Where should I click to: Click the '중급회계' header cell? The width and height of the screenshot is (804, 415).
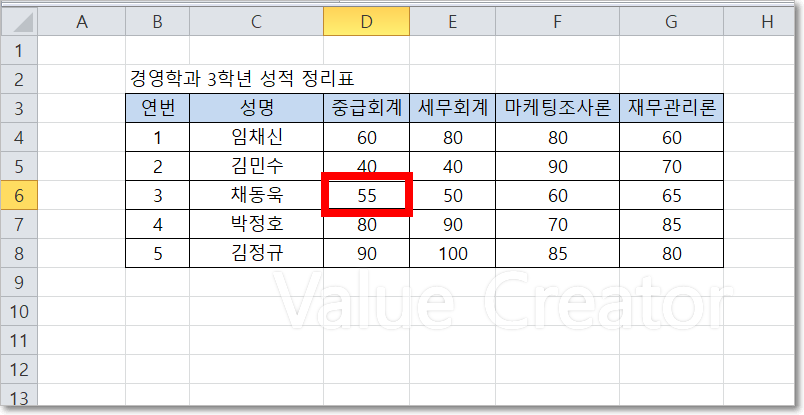tap(367, 108)
